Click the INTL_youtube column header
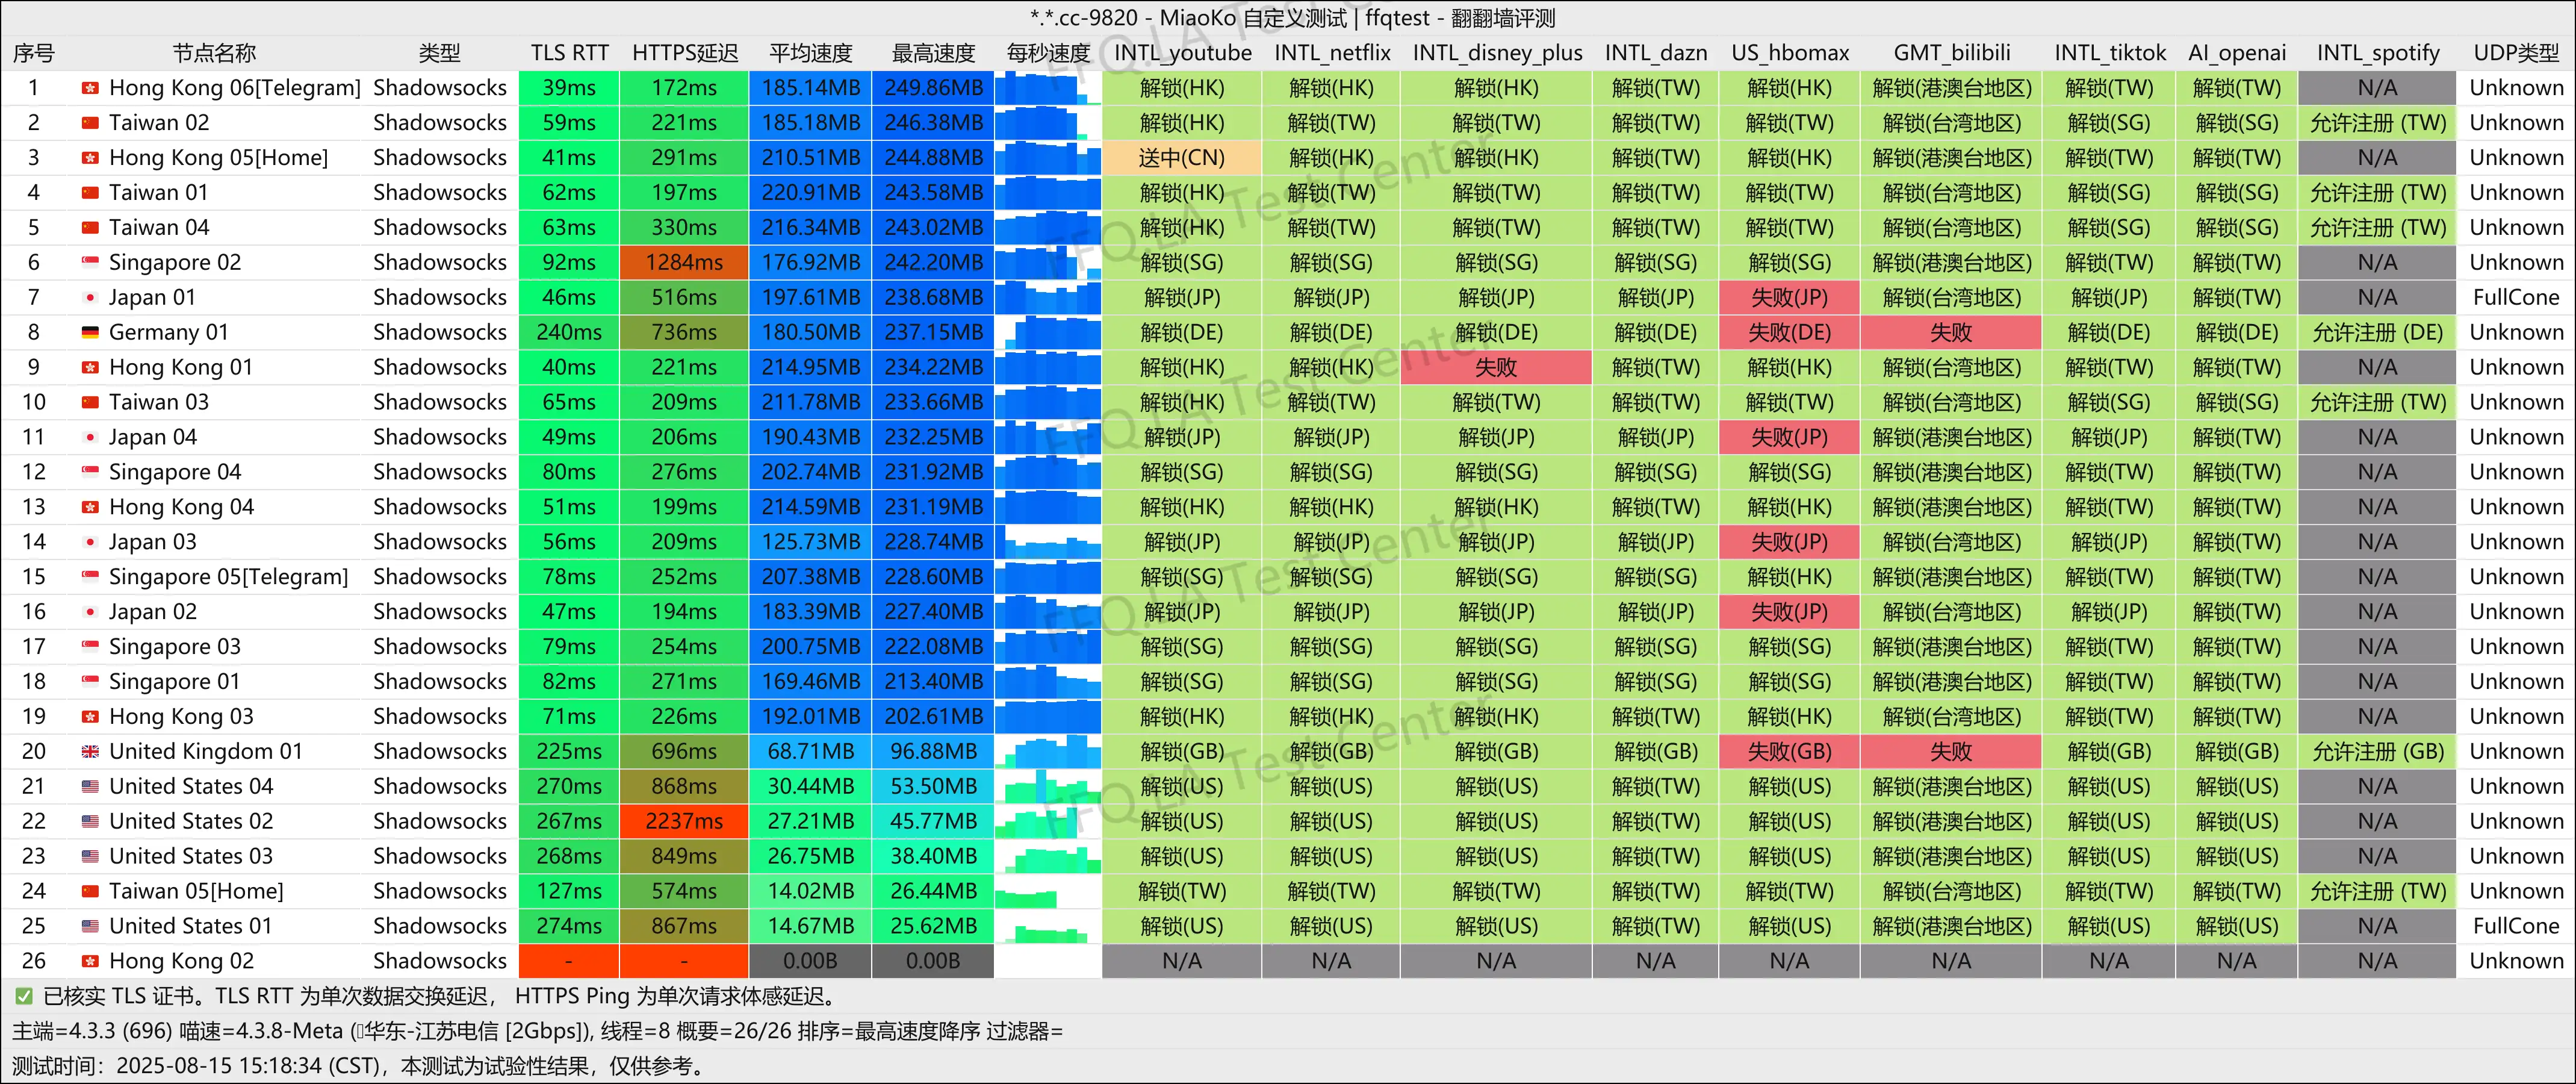This screenshot has height=1084, width=2576. coord(1182,53)
